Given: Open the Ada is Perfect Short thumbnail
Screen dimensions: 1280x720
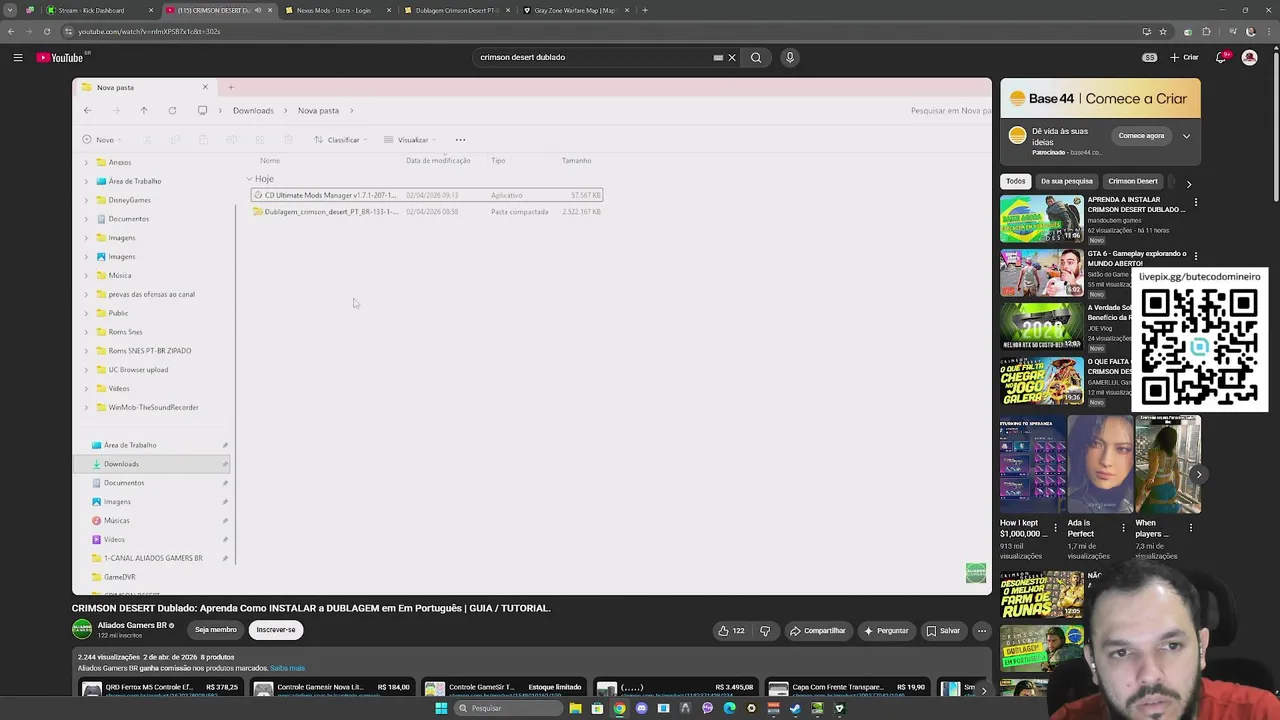Looking at the screenshot, I should (1100, 464).
